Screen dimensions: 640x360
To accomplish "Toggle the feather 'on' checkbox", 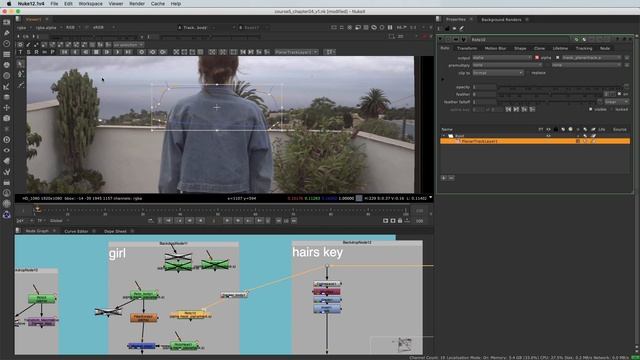I will click(x=619, y=94).
